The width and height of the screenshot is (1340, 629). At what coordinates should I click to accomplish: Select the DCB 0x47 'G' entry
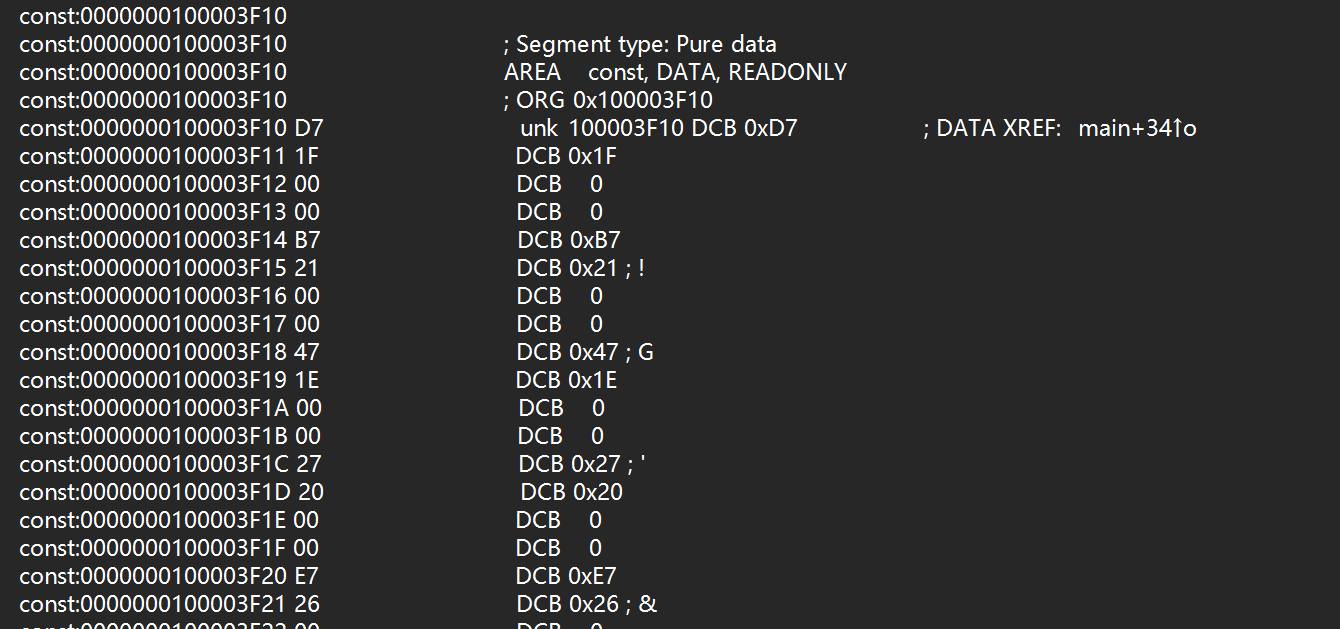coord(585,352)
